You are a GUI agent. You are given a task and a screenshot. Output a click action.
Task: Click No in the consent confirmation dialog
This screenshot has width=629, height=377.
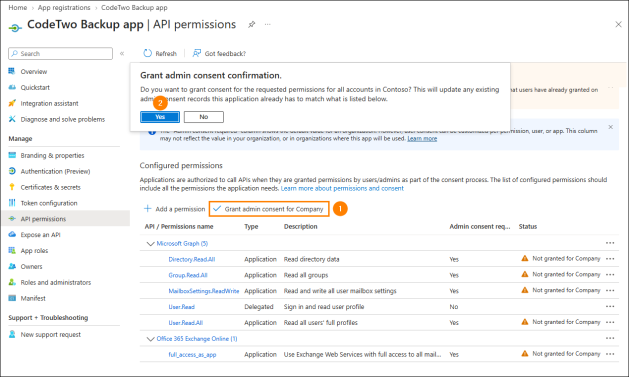[204, 117]
